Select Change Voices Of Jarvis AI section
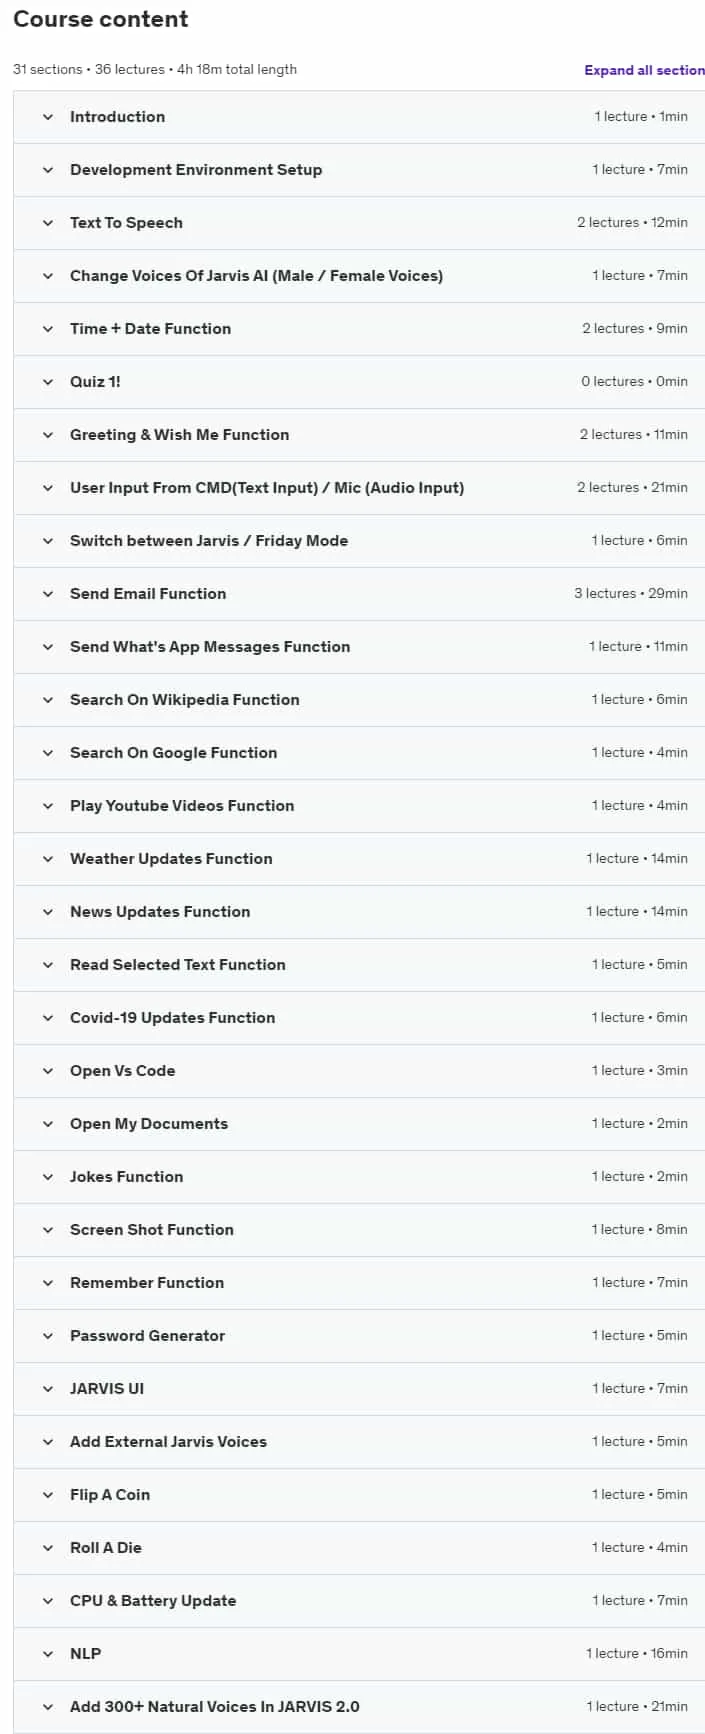 (359, 276)
